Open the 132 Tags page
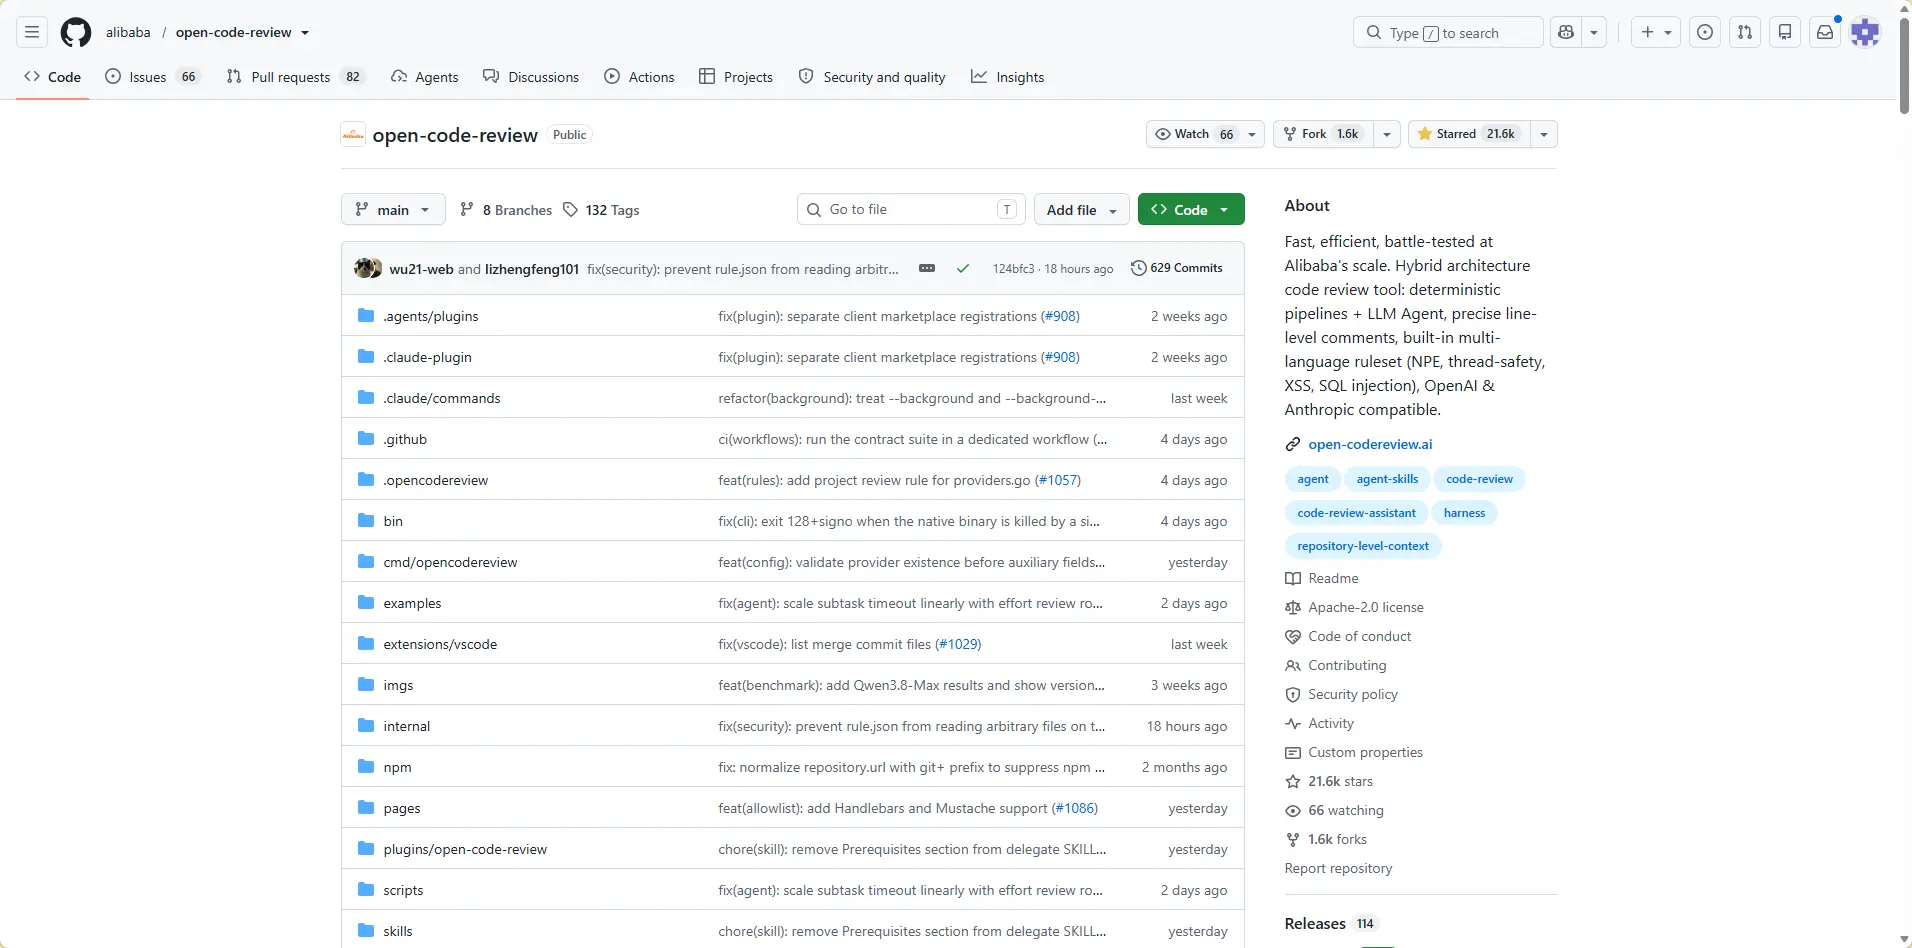 tap(601, 209)
